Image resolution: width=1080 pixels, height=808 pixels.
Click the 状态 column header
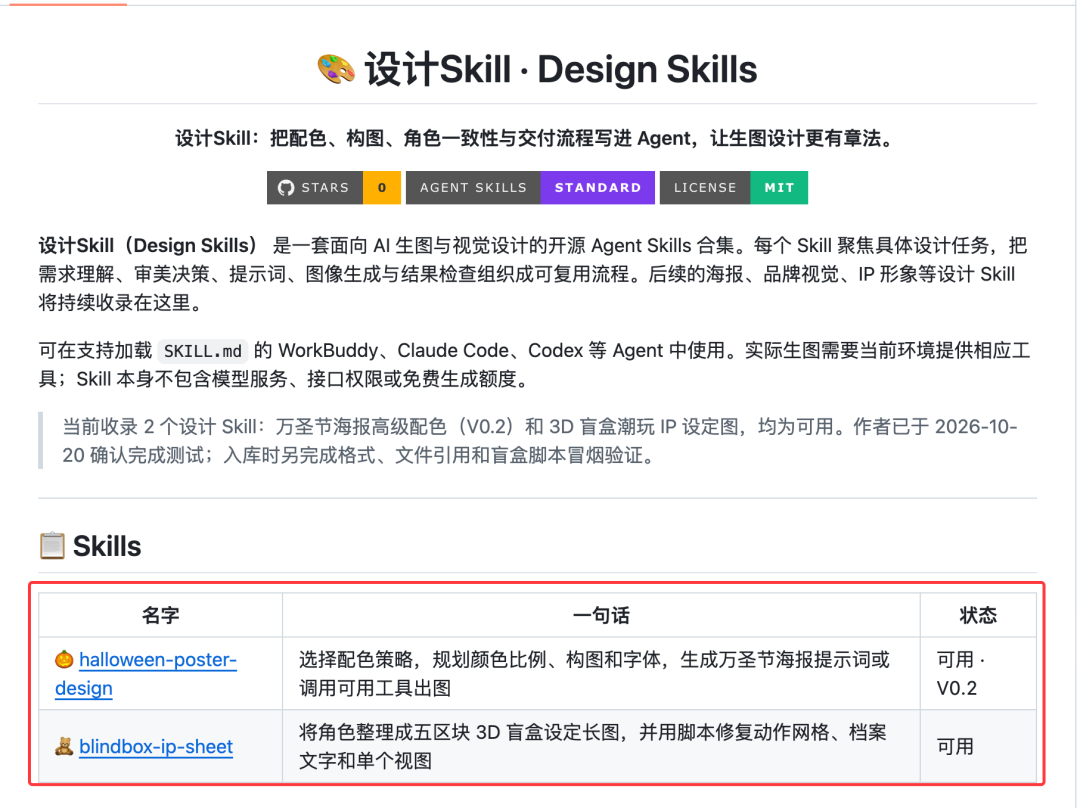pyautogui.click(x=978, y=615)
